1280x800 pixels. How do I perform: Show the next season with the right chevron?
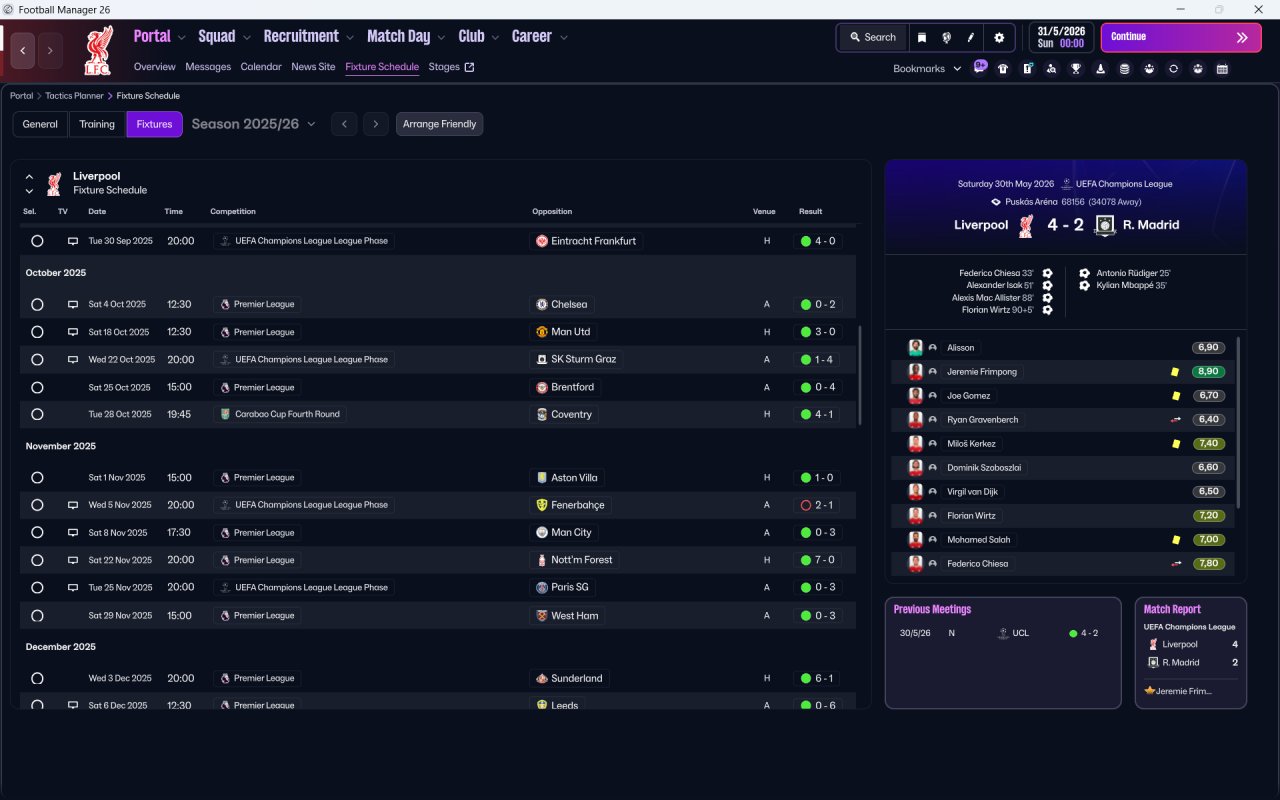click(376, 124)
